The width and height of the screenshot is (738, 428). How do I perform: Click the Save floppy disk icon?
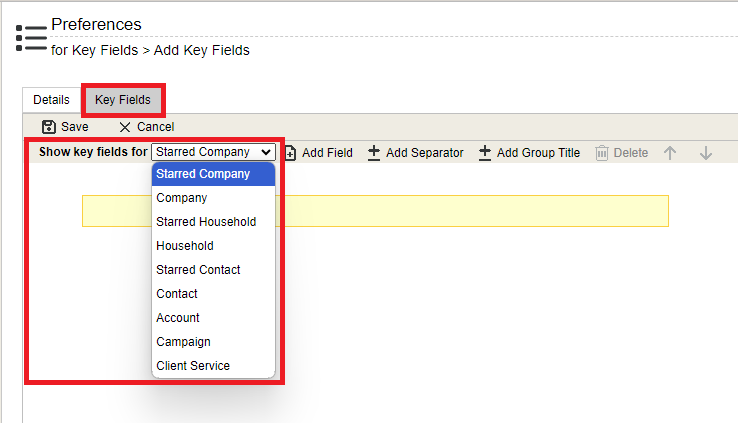tap(48, 127)
